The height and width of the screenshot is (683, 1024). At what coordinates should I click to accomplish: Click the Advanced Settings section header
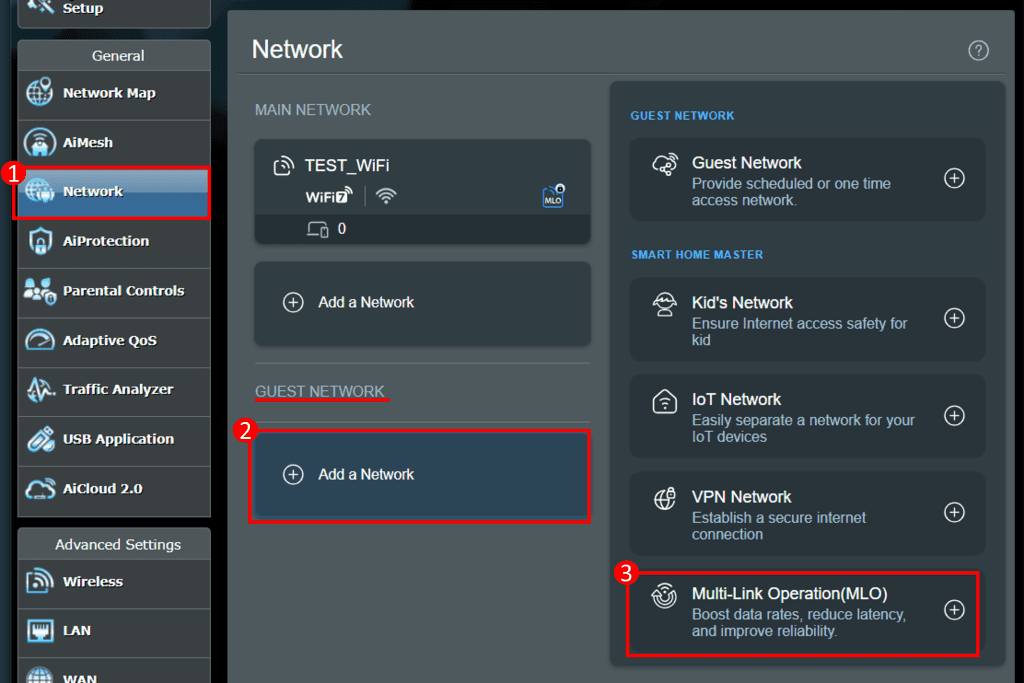(118, 545)
